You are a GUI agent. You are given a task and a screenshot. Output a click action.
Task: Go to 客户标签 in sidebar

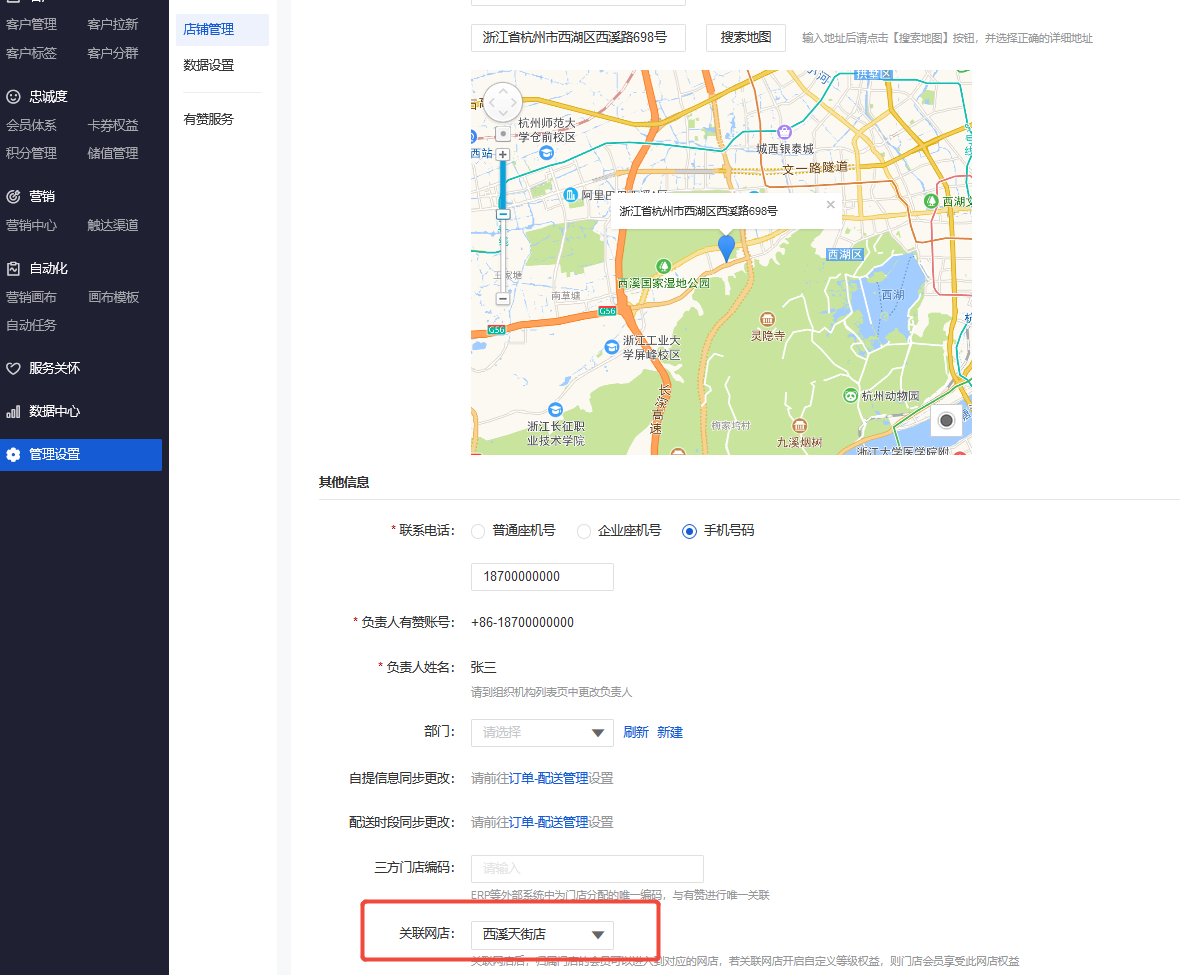pos(32,53)
